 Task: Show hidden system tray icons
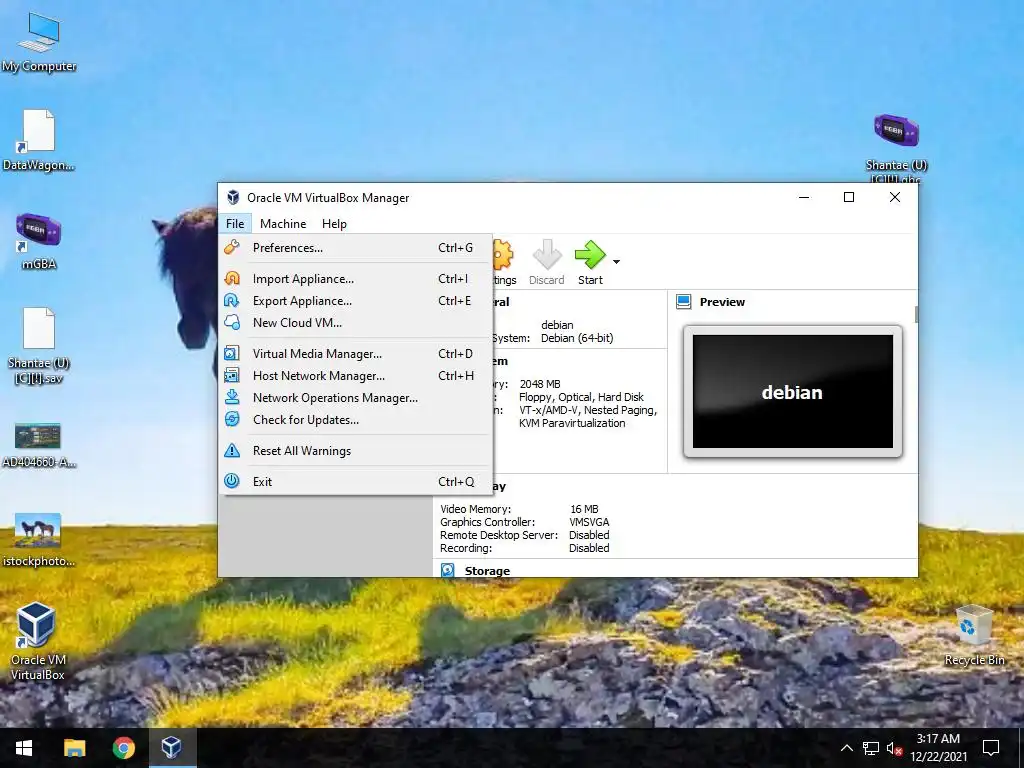point(846,748)
